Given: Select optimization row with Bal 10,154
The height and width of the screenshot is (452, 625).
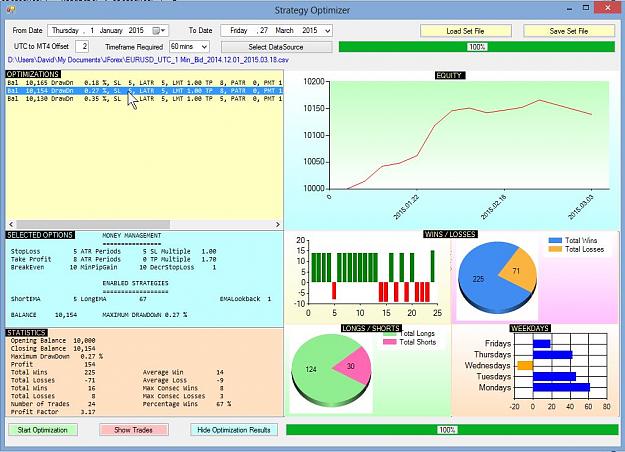Looking at the screenshot, I should pos(144,91).
